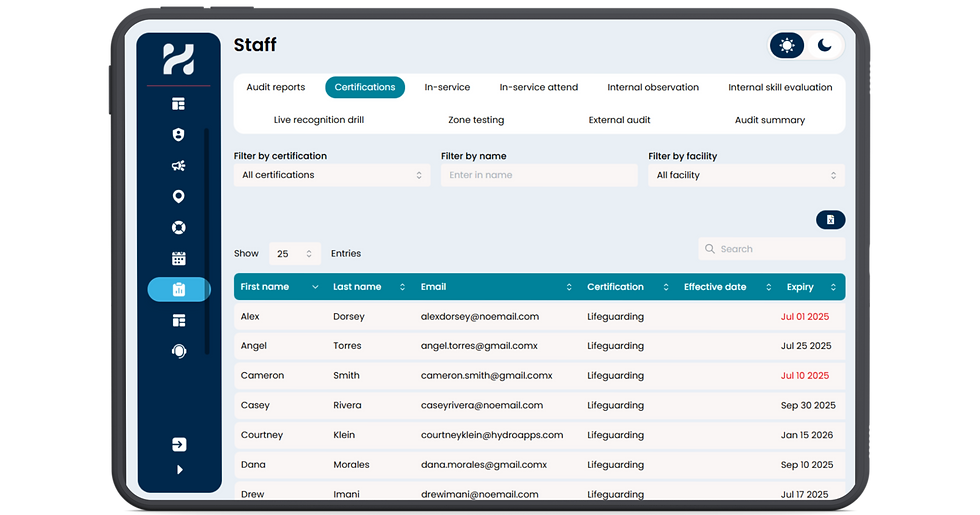Select alexdorsey@noemail.com email cell
The height and width of the screenshot is (515, 980).
(x=480, y=316)
